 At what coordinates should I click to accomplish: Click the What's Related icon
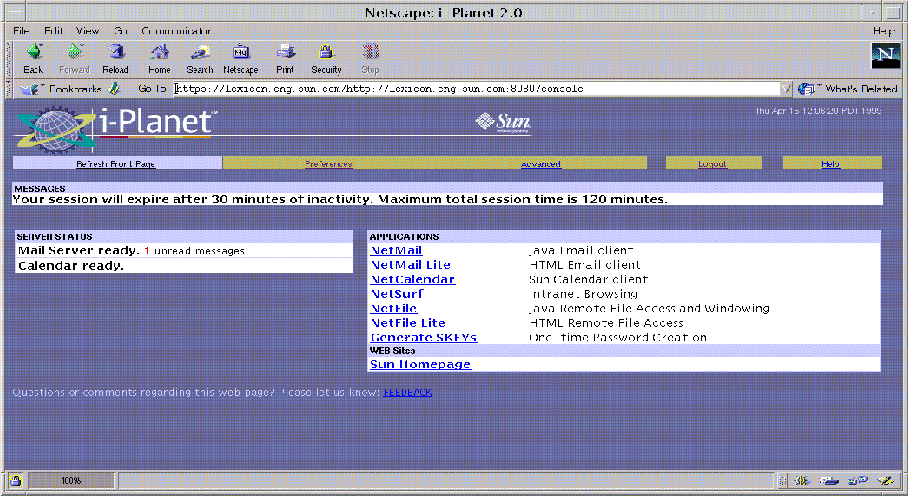click(x=806, y=89)
